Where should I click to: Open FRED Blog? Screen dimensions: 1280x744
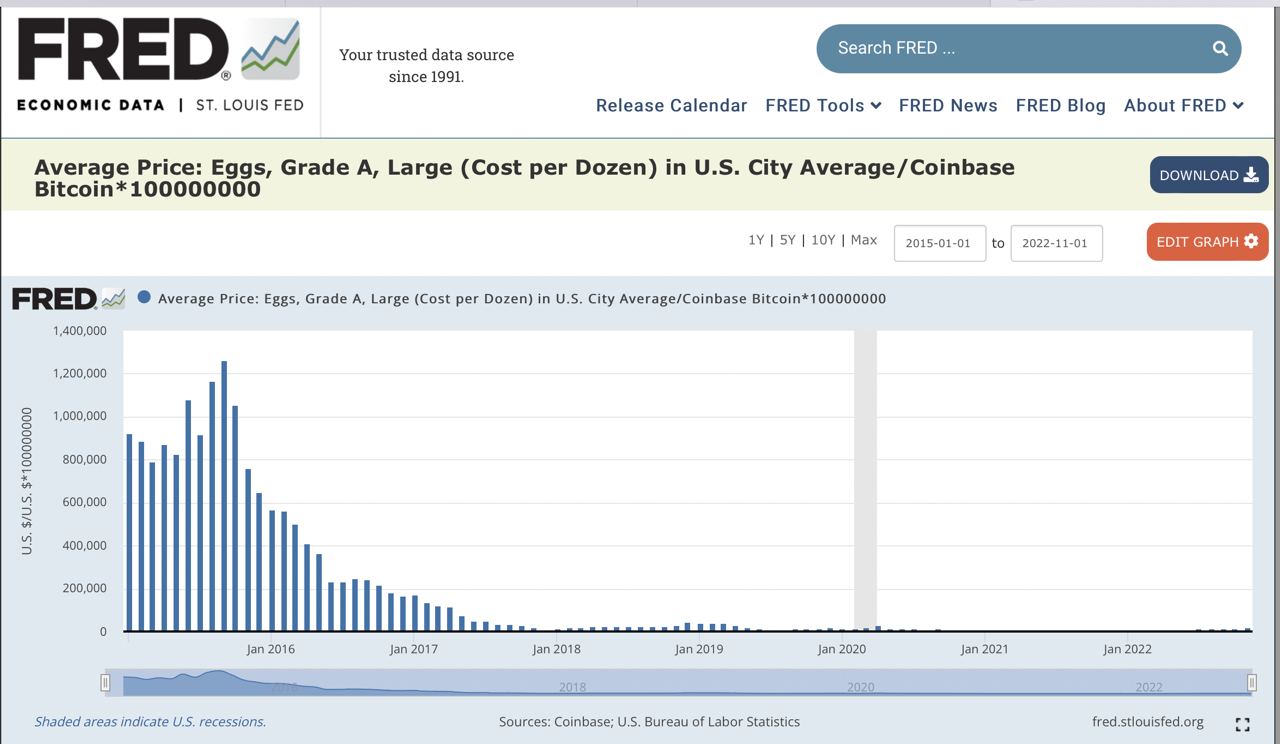[x=1061, y=105]
